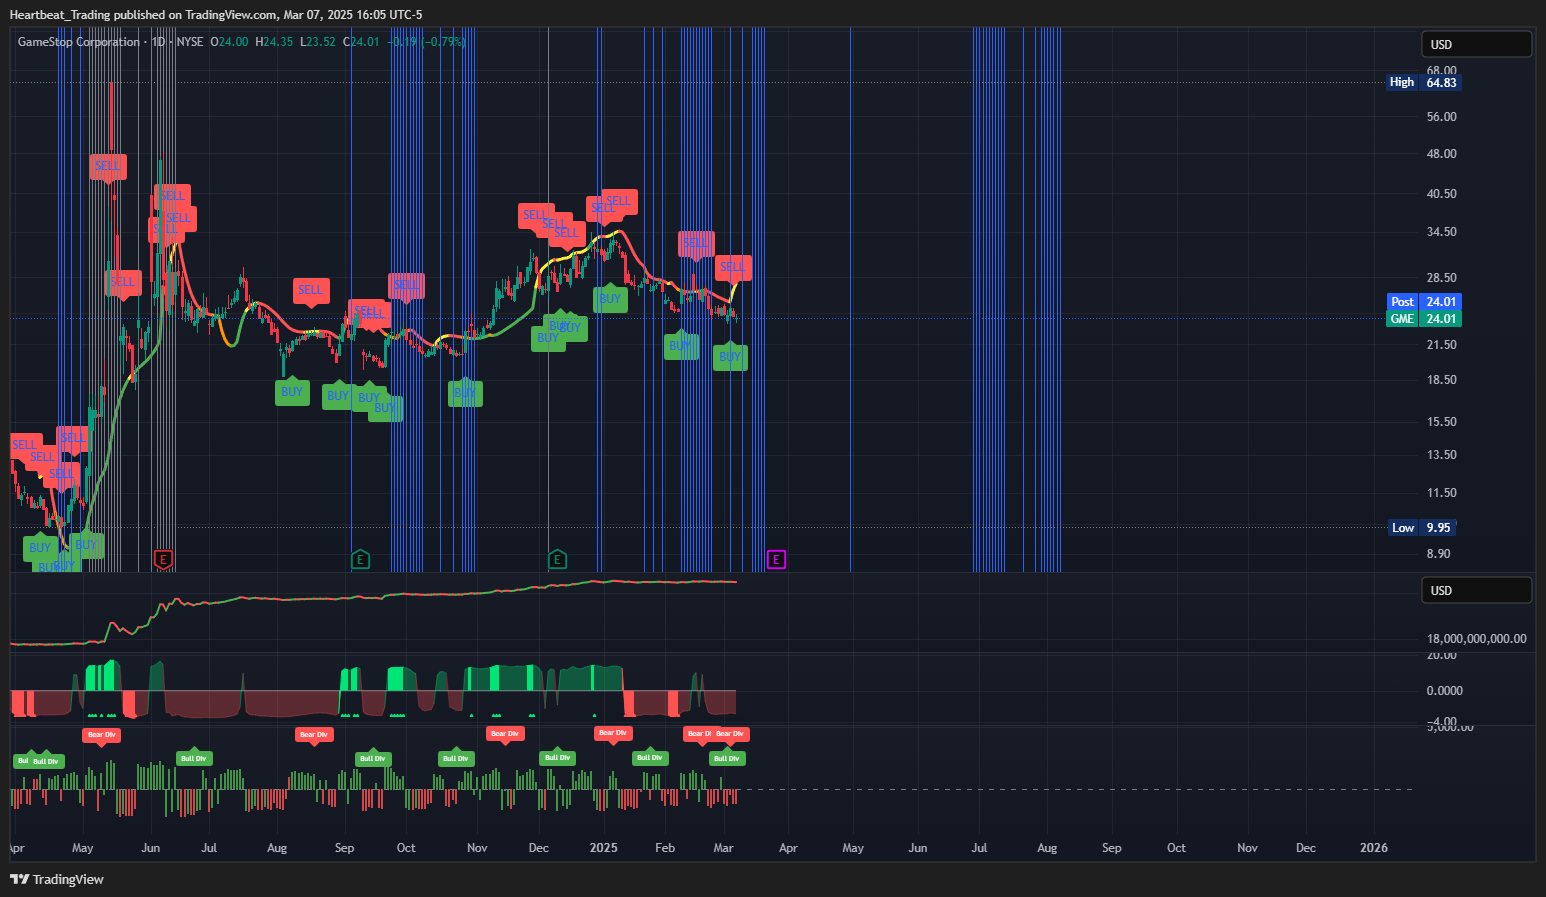Click the latest BUY signal label in March
The width and height of the screenshot is (1546, 897).
pos(730,357)
